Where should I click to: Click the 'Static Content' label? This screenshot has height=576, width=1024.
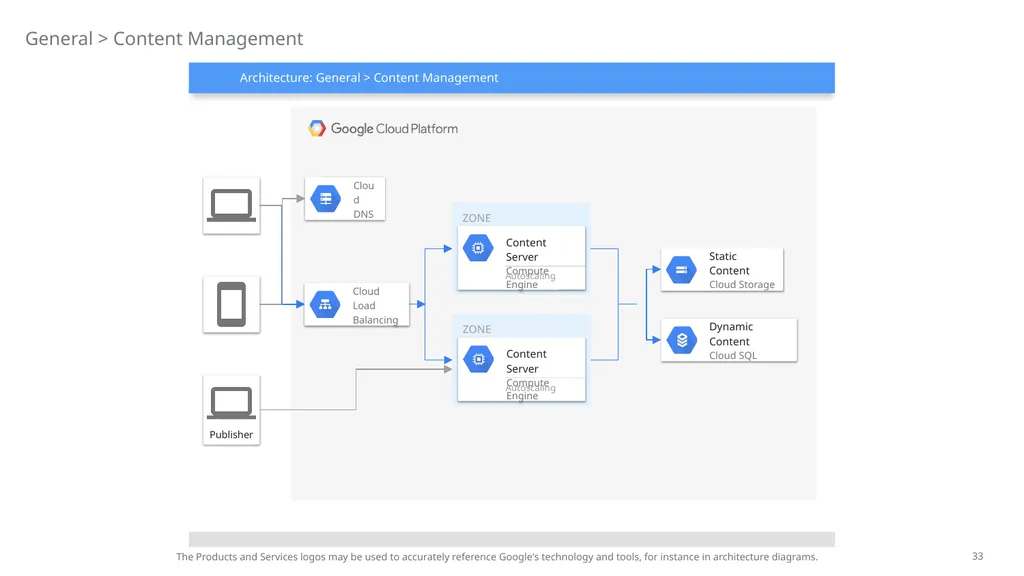point(729,263)
